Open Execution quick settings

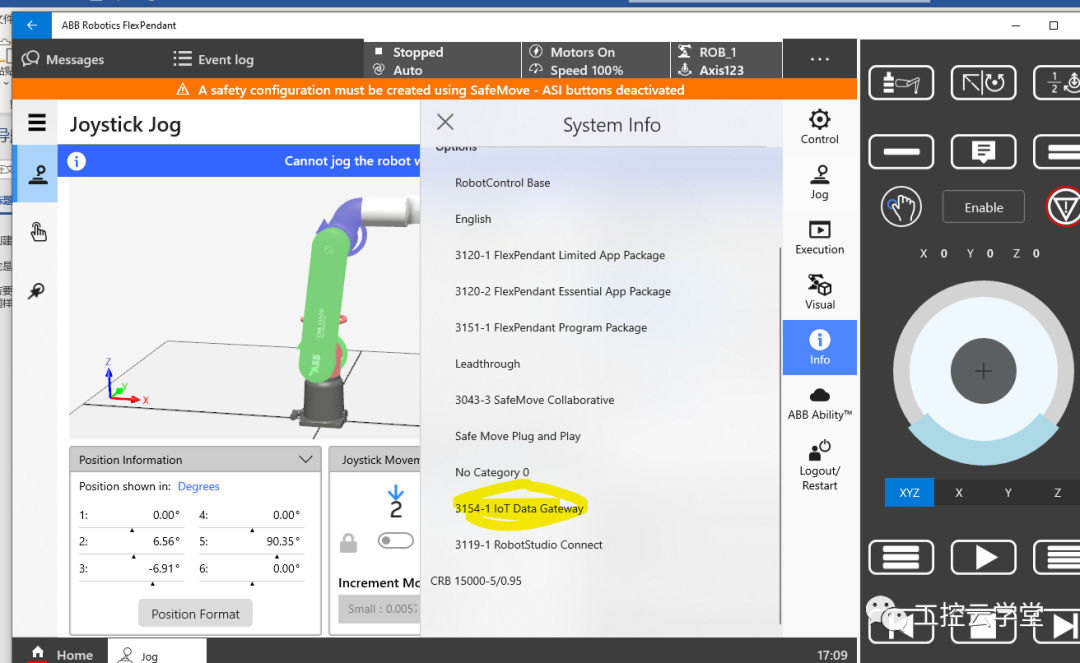(820, 237)
